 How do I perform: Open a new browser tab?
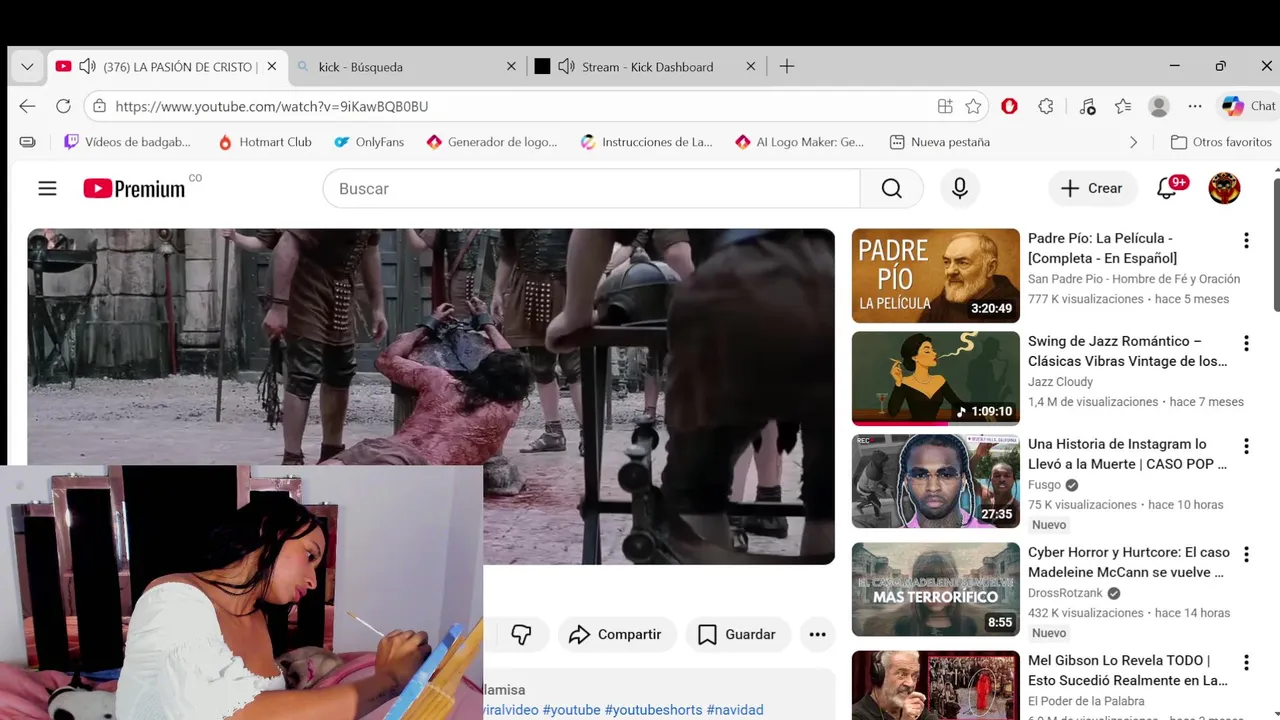(x=787, y=67)
